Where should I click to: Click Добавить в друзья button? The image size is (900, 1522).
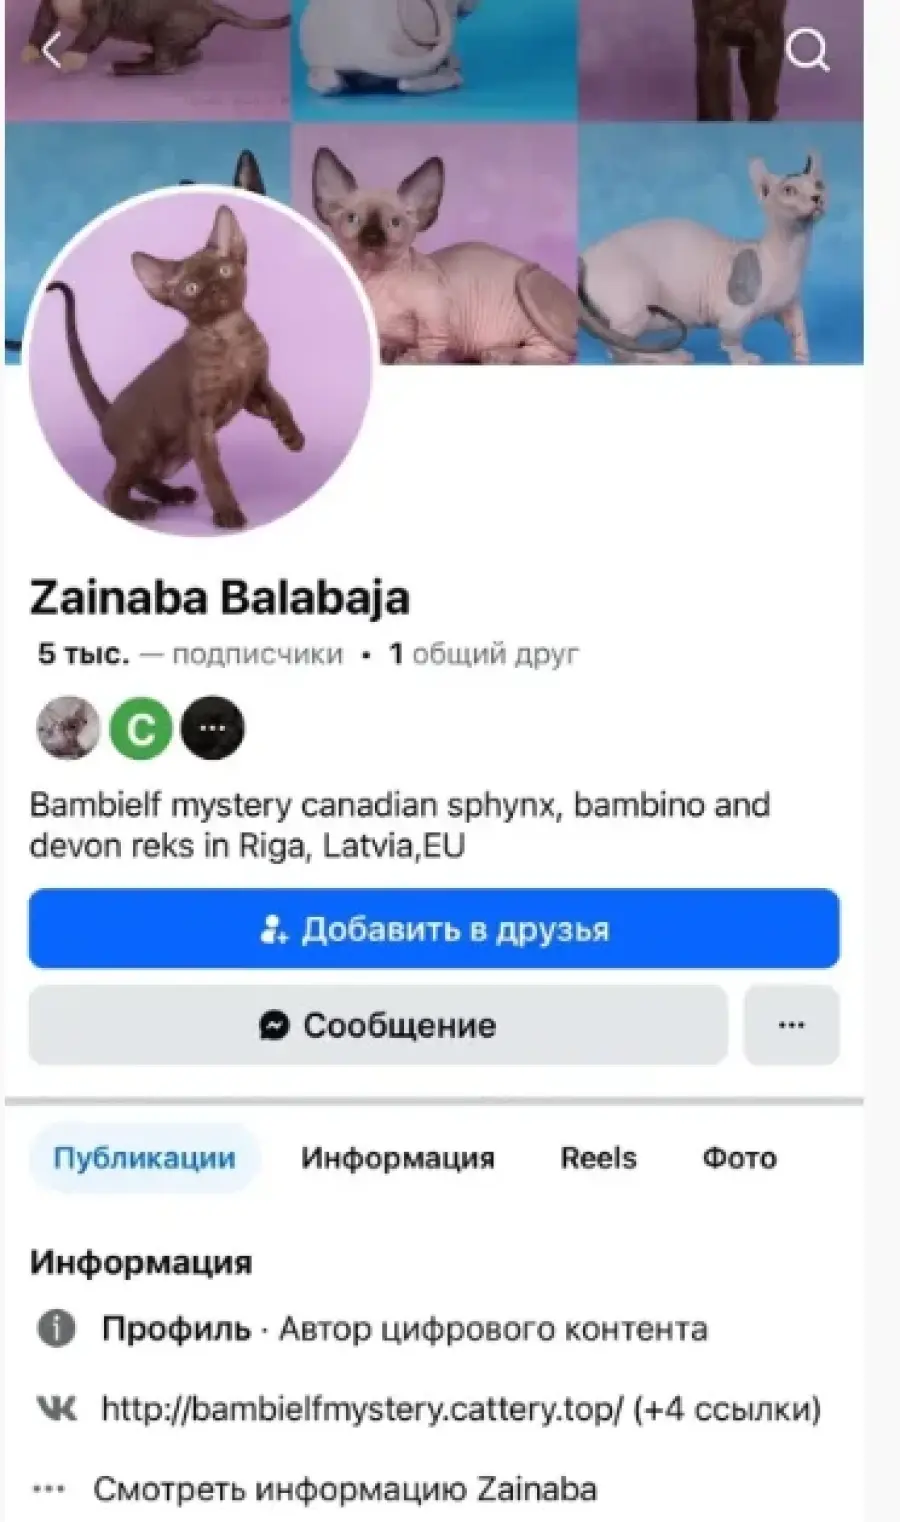pos(434,929)
